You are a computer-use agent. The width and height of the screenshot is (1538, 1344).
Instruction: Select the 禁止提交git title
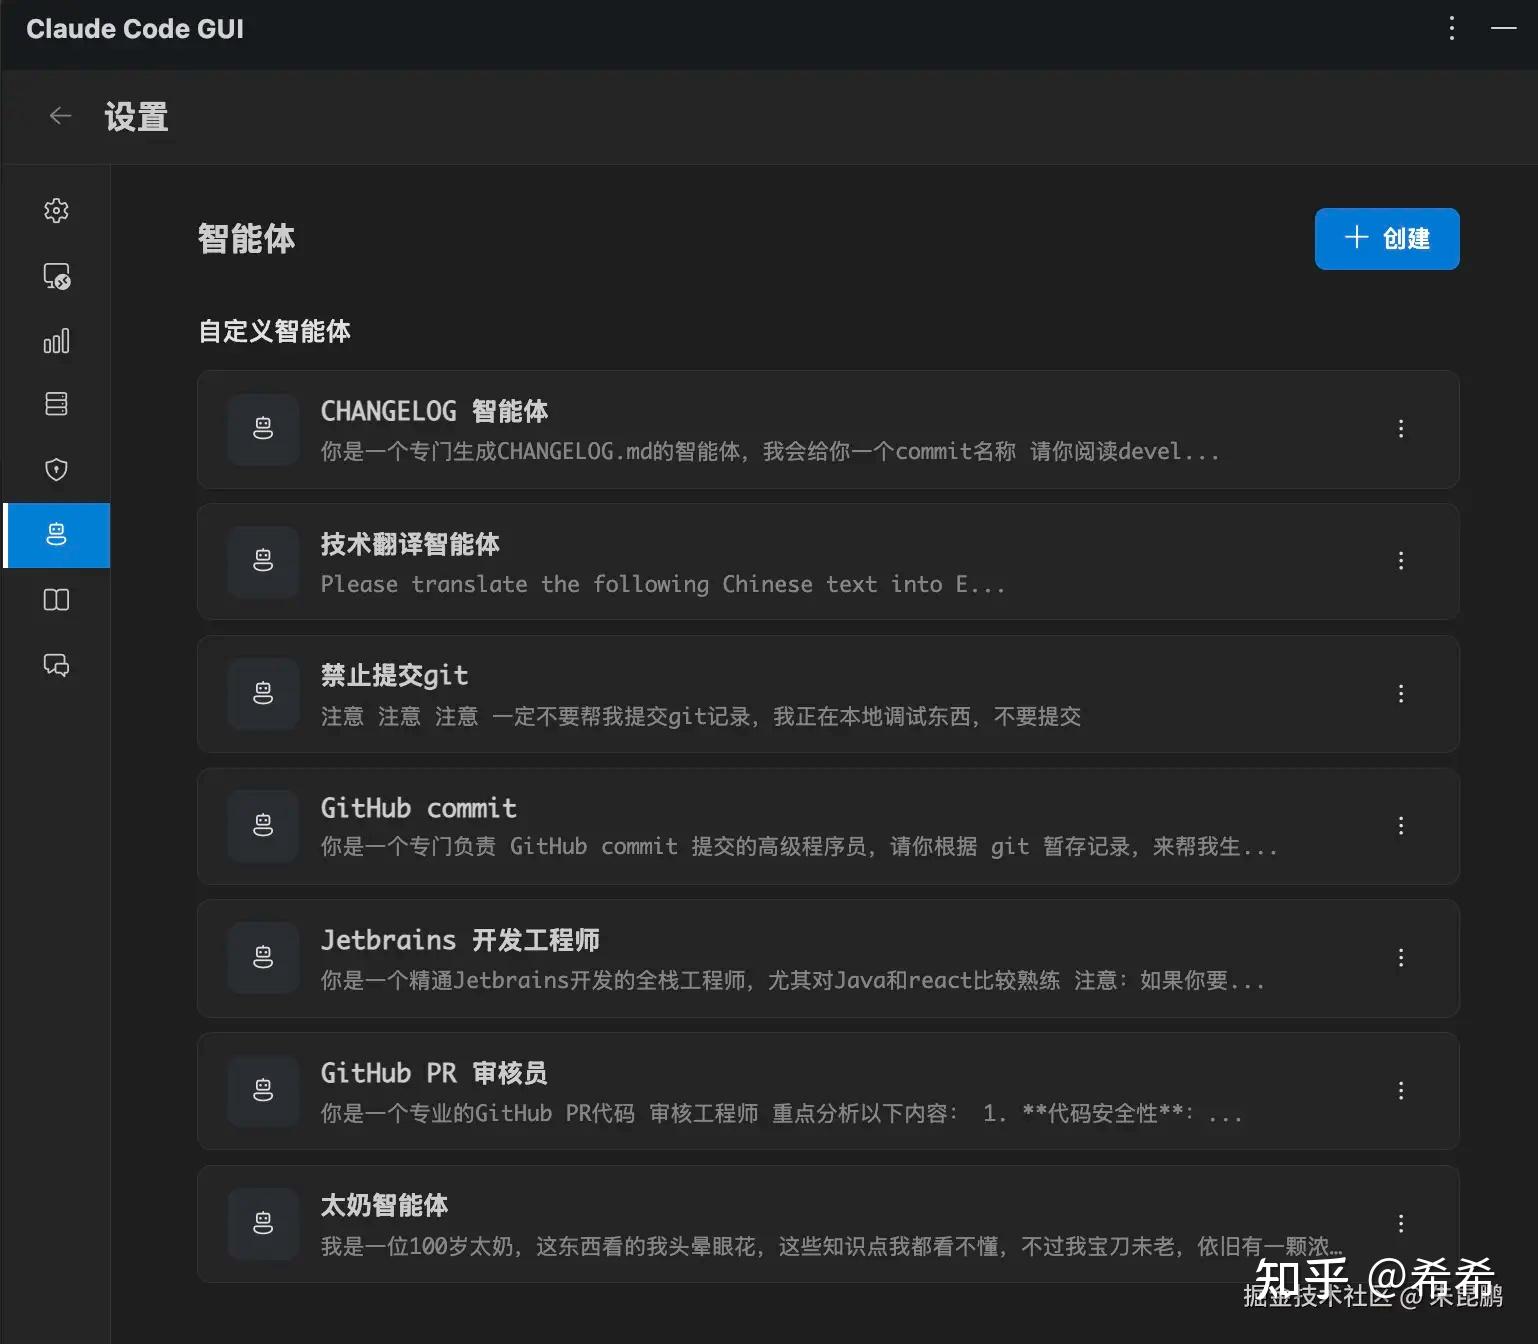[394, 676]
